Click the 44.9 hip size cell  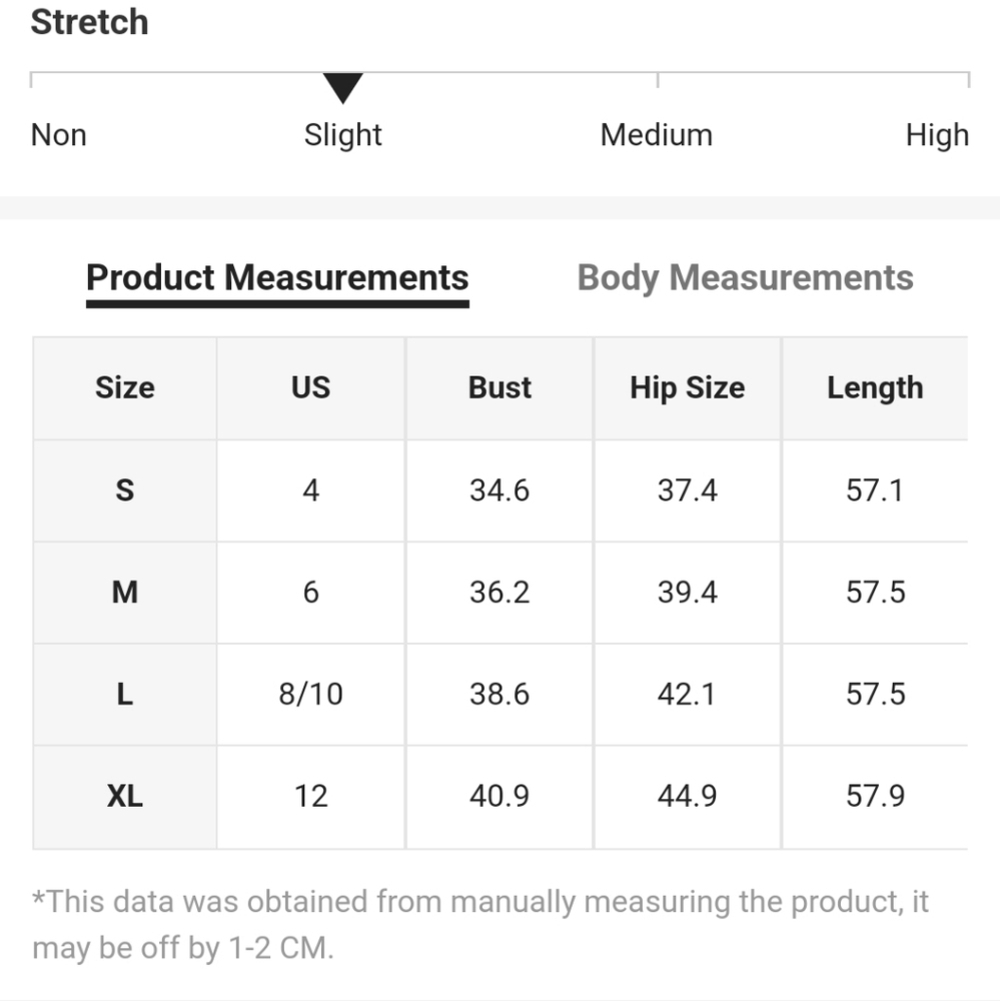point(688,796)
